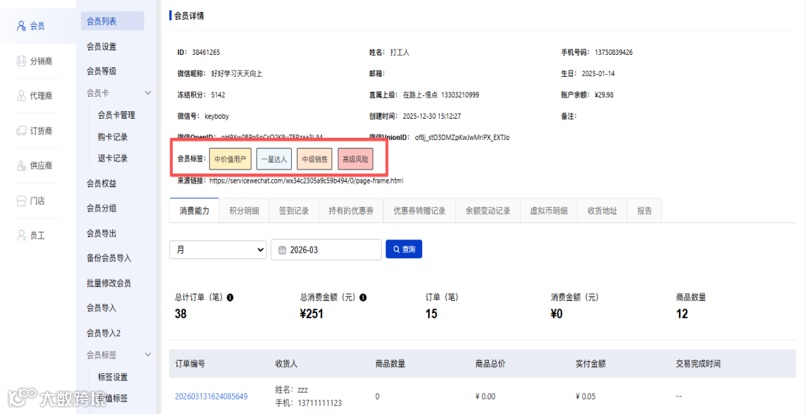Screen dimensions: 806x414
Task: Open 会员分组 menu item
Action: point(101,208)
